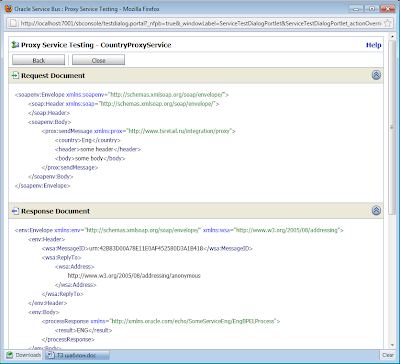Click the result 'ENG' line
Image resolution: width=400 pixels, height=364 pixels.
click(x=83, y=331)
